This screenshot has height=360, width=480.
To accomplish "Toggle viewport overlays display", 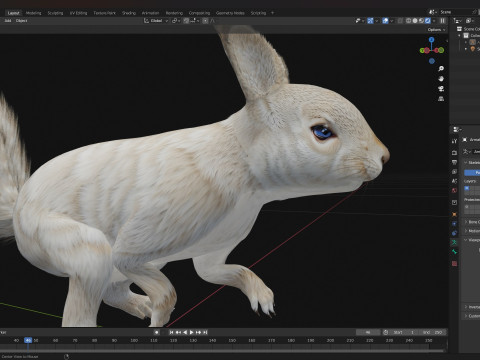I will click(385, 21).
